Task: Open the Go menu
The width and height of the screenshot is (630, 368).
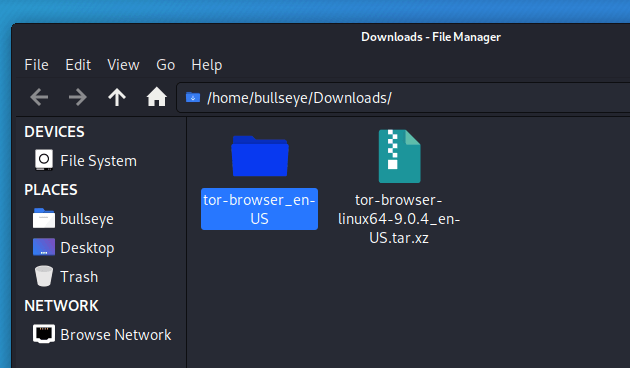Action: pyautogui.click(x=166, y=65)
